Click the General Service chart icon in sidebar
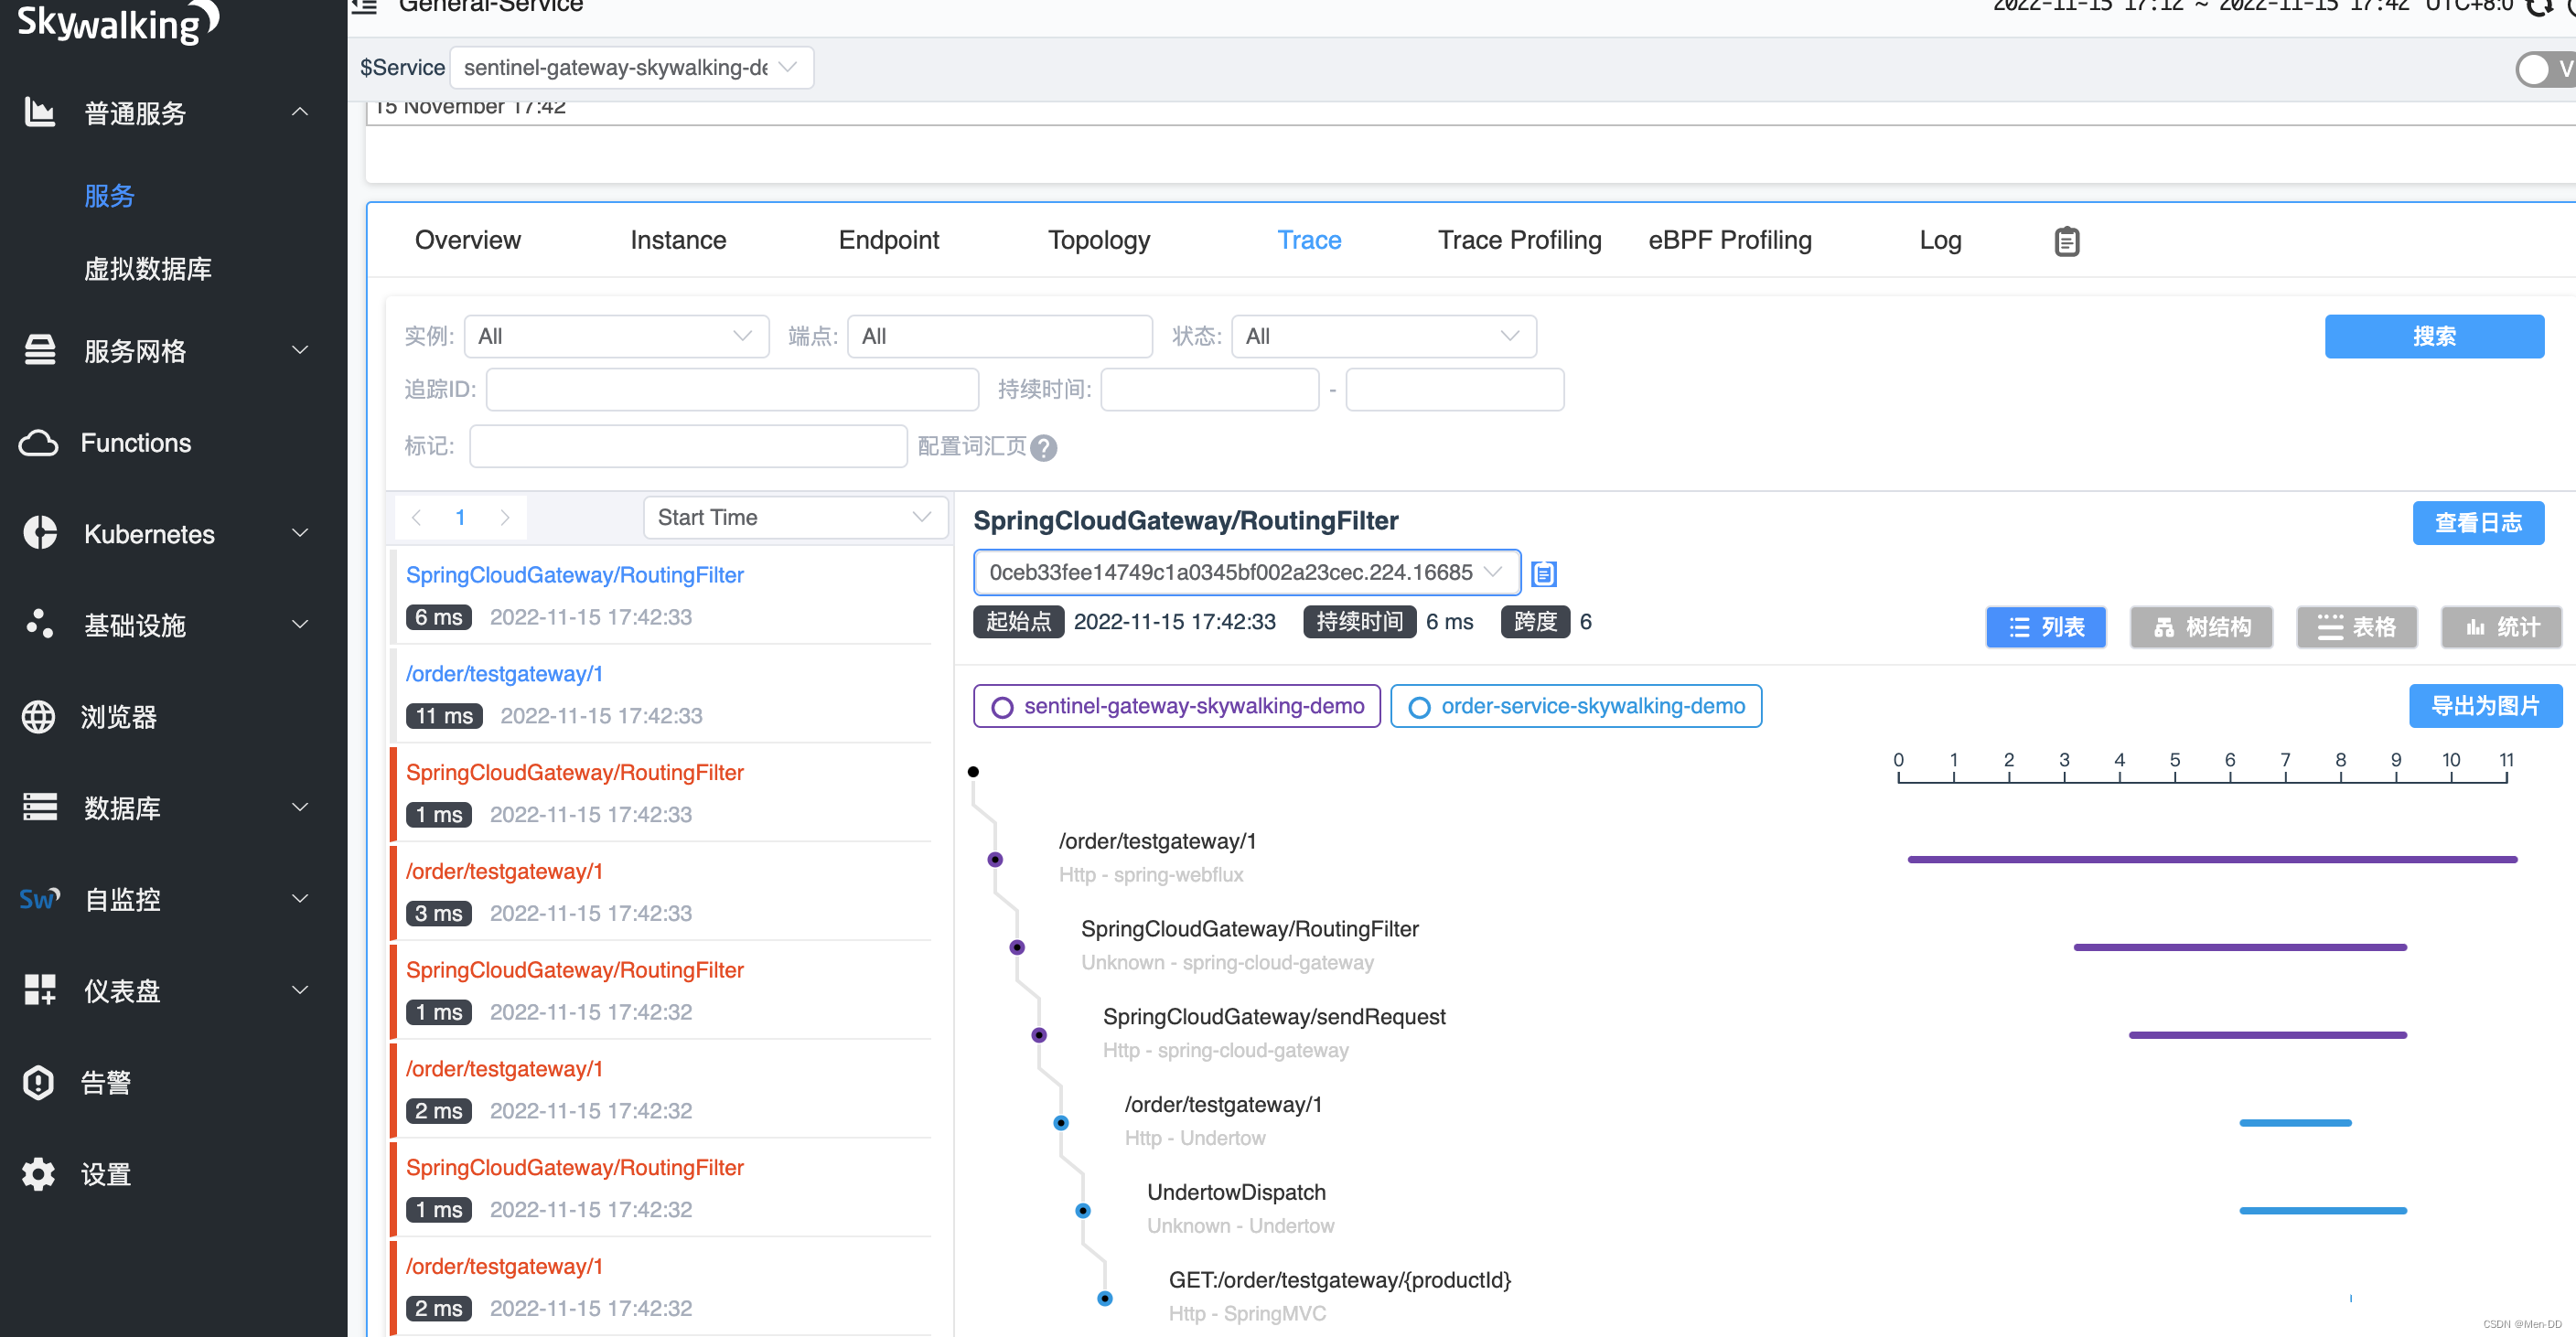 coord(40,112)
